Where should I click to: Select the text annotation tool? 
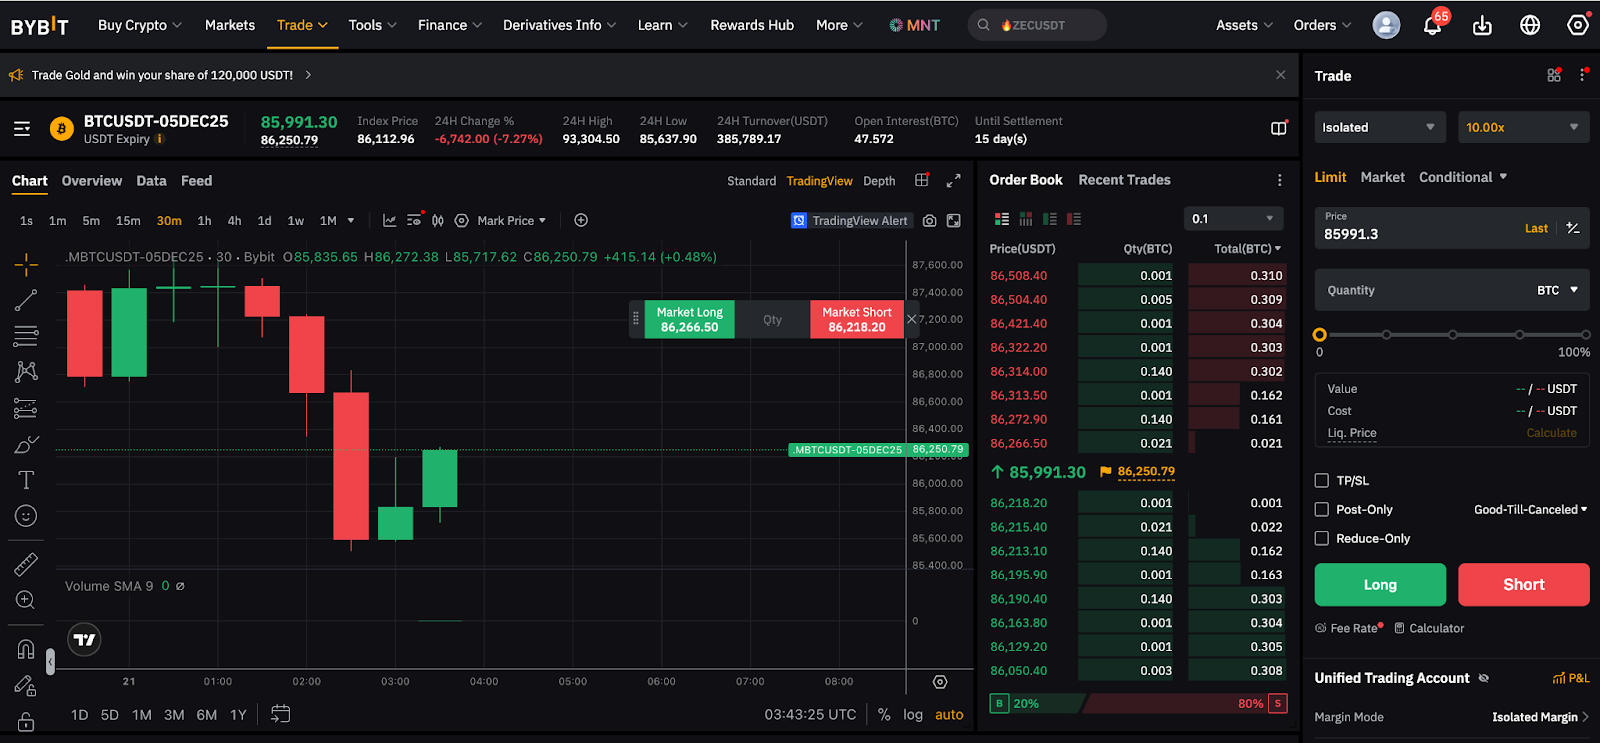[26, 480]
